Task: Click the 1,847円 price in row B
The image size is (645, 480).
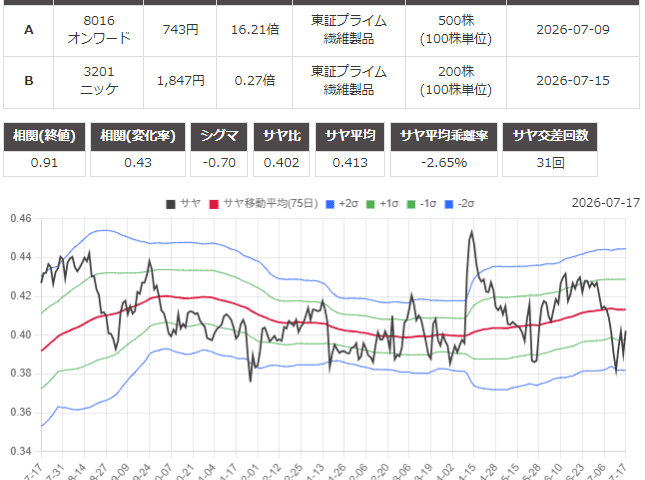Action: (x=181, y=81)
